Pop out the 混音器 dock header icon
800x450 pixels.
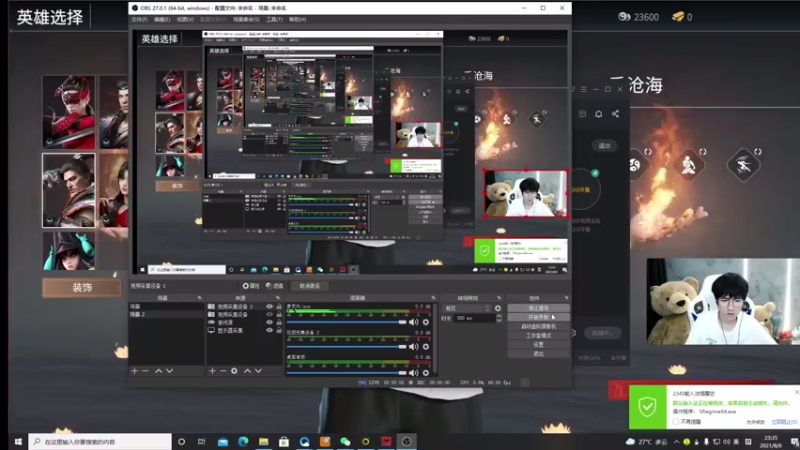click(433, 297)
